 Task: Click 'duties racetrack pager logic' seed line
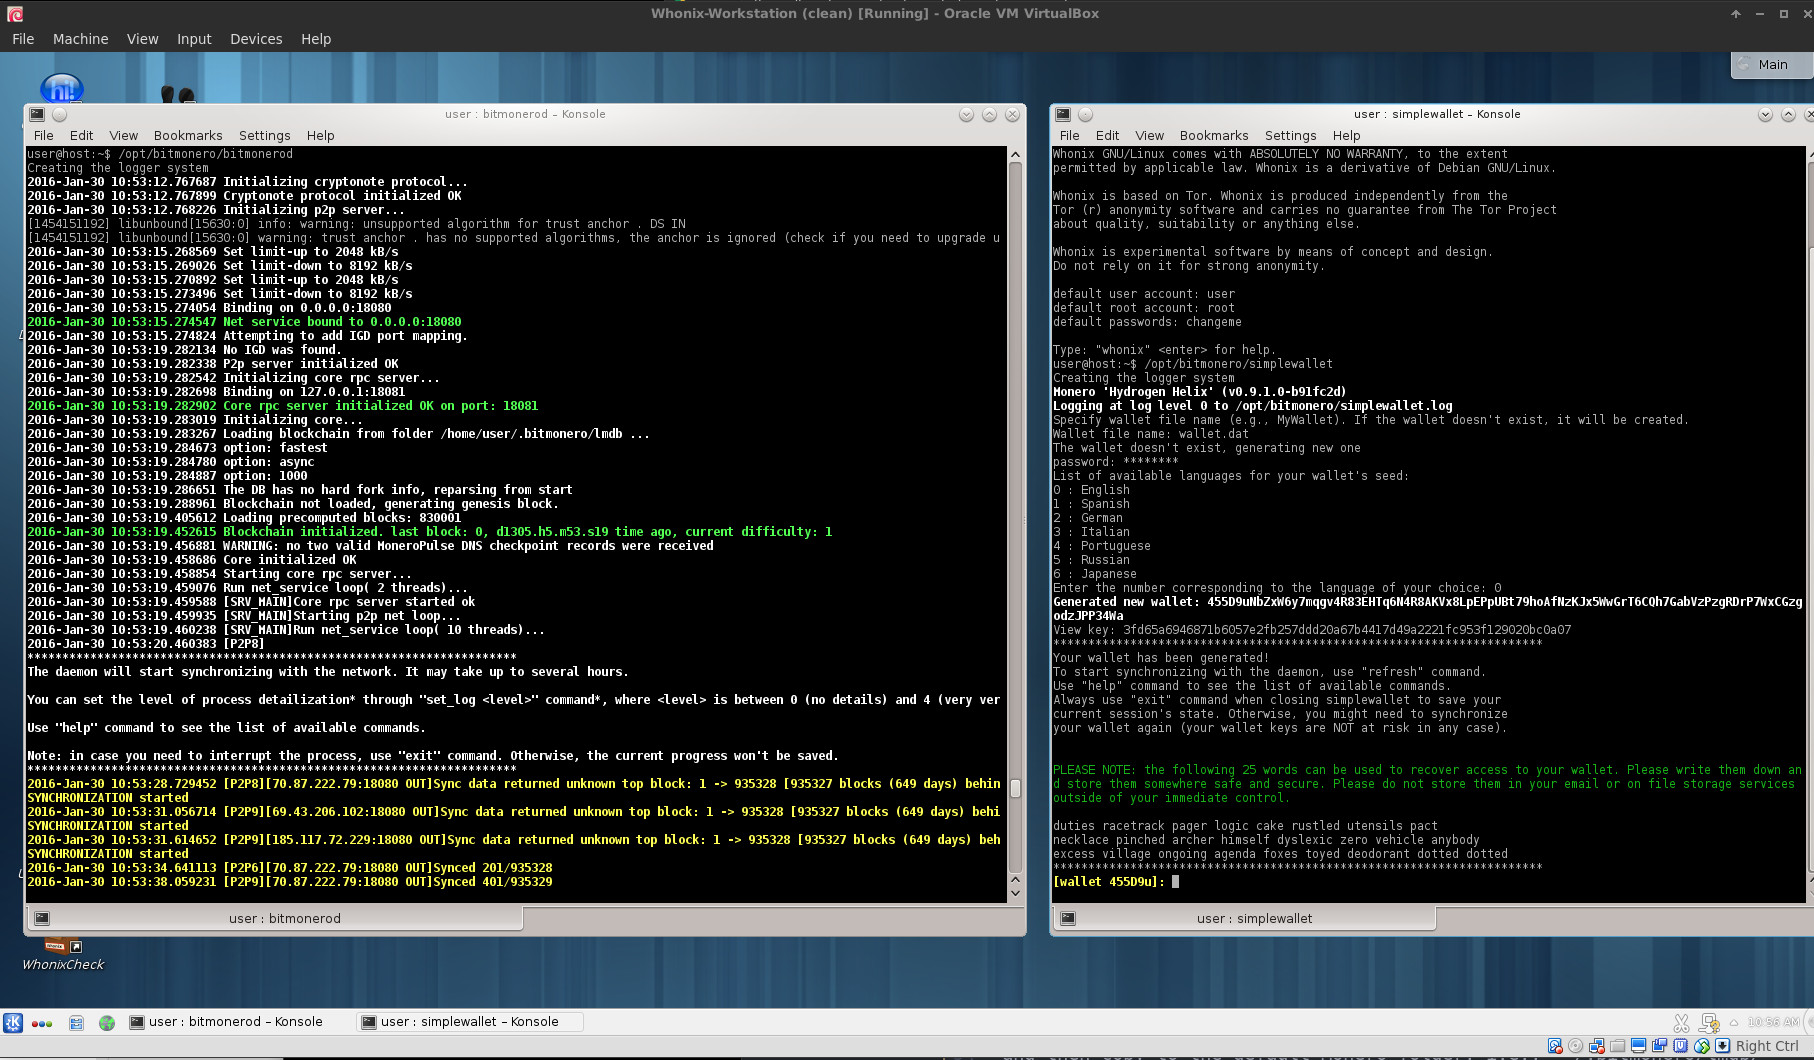(1245, 826)
